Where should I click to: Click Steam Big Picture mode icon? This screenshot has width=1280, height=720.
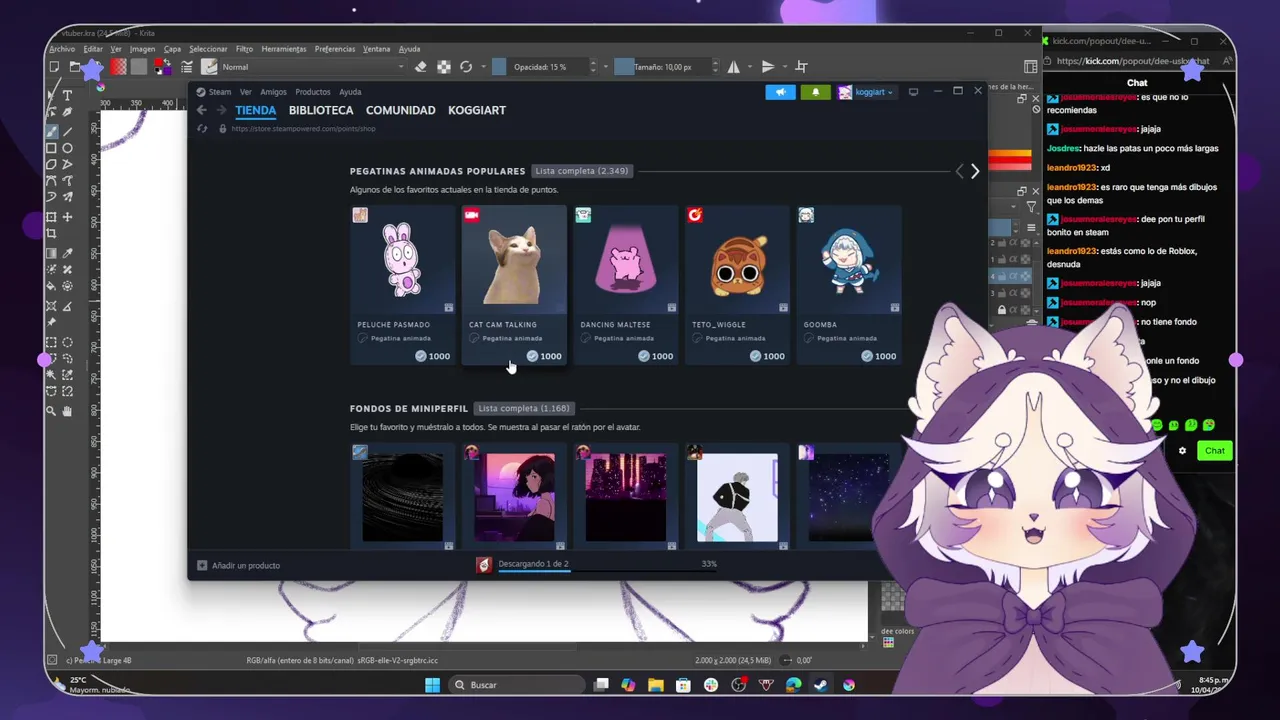(x=913, y=92)
